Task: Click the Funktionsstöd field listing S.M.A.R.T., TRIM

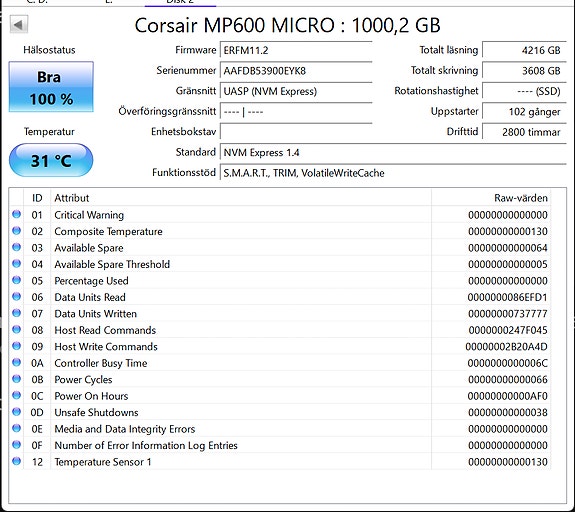Action: [393, 173]
